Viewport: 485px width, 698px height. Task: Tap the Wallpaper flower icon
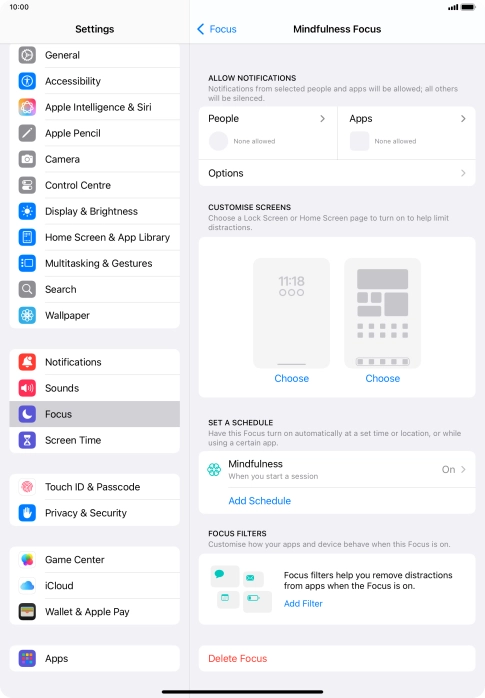pos(27,315)
